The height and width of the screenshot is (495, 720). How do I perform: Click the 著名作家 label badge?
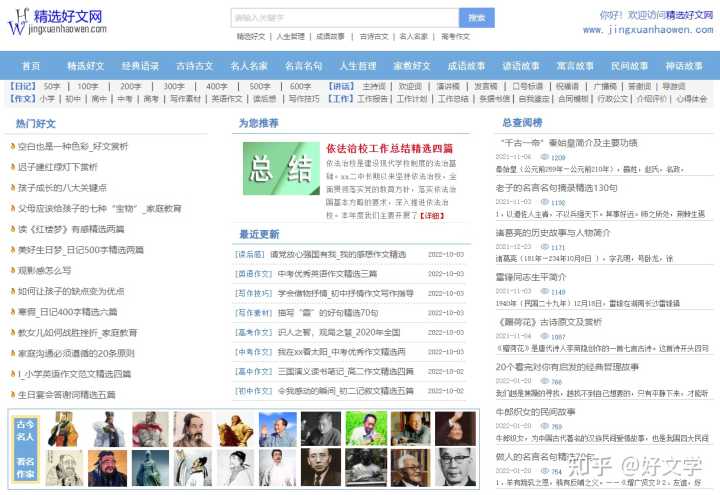(x=26, y=467)
